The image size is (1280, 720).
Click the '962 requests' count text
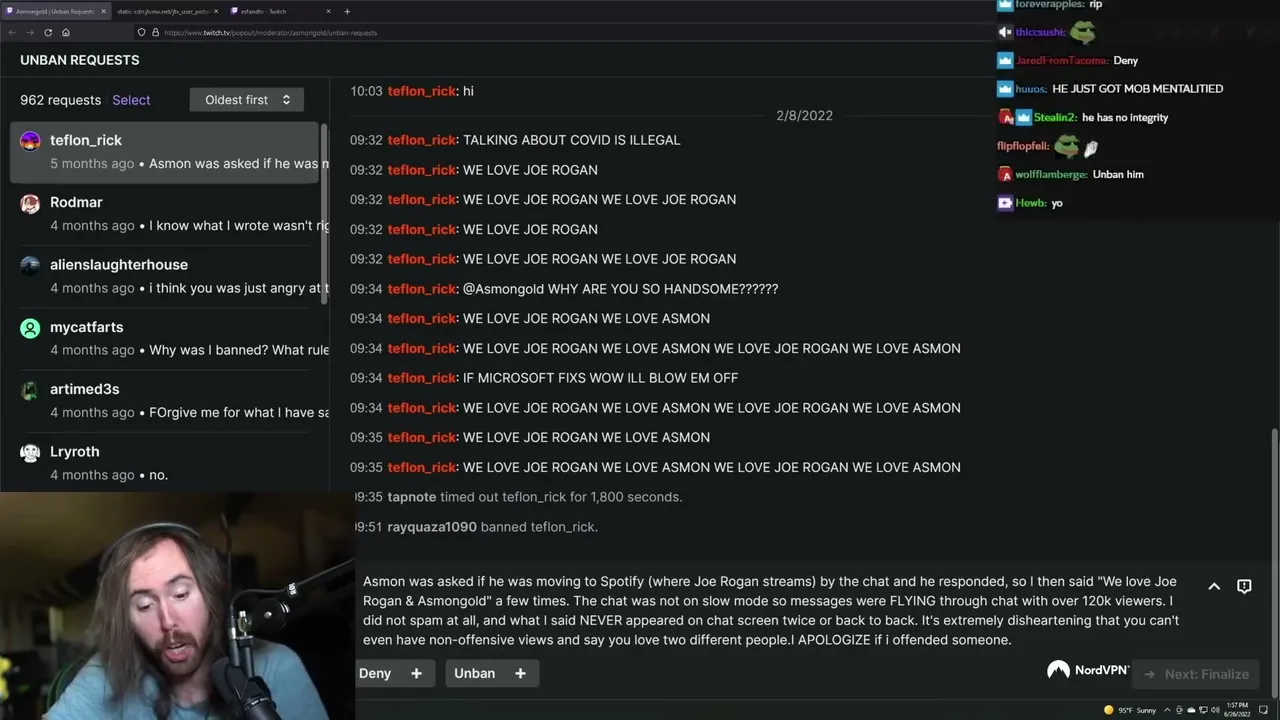pos(60,100)
